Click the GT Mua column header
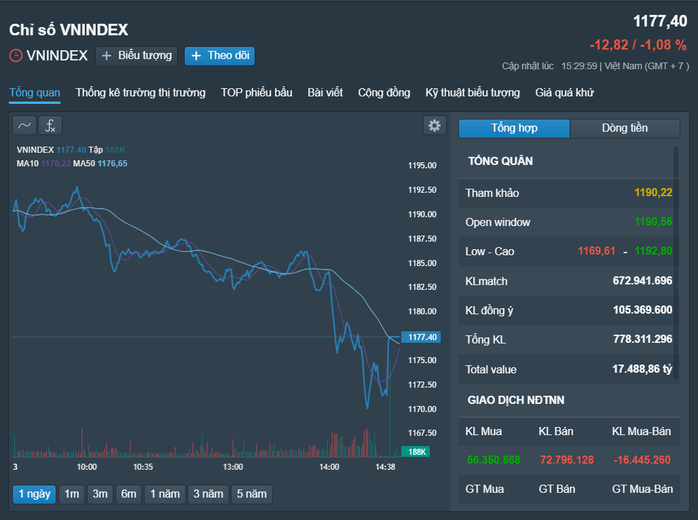The width and height of the screenshot is (698, 520). [484, 489]
